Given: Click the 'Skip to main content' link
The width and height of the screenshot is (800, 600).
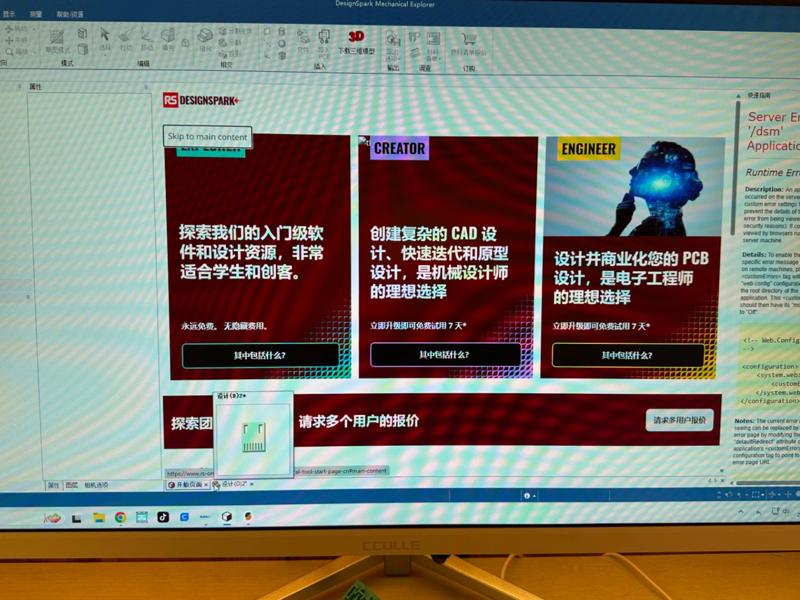Looking at the screenshot, I should (207, 136).
